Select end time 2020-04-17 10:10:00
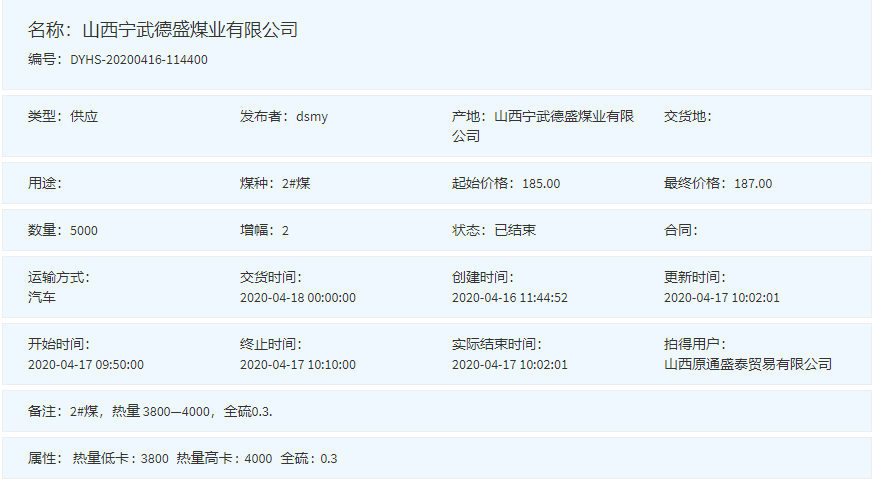The height and width of the screenshot is (482, 872). [x=298, y=365]
